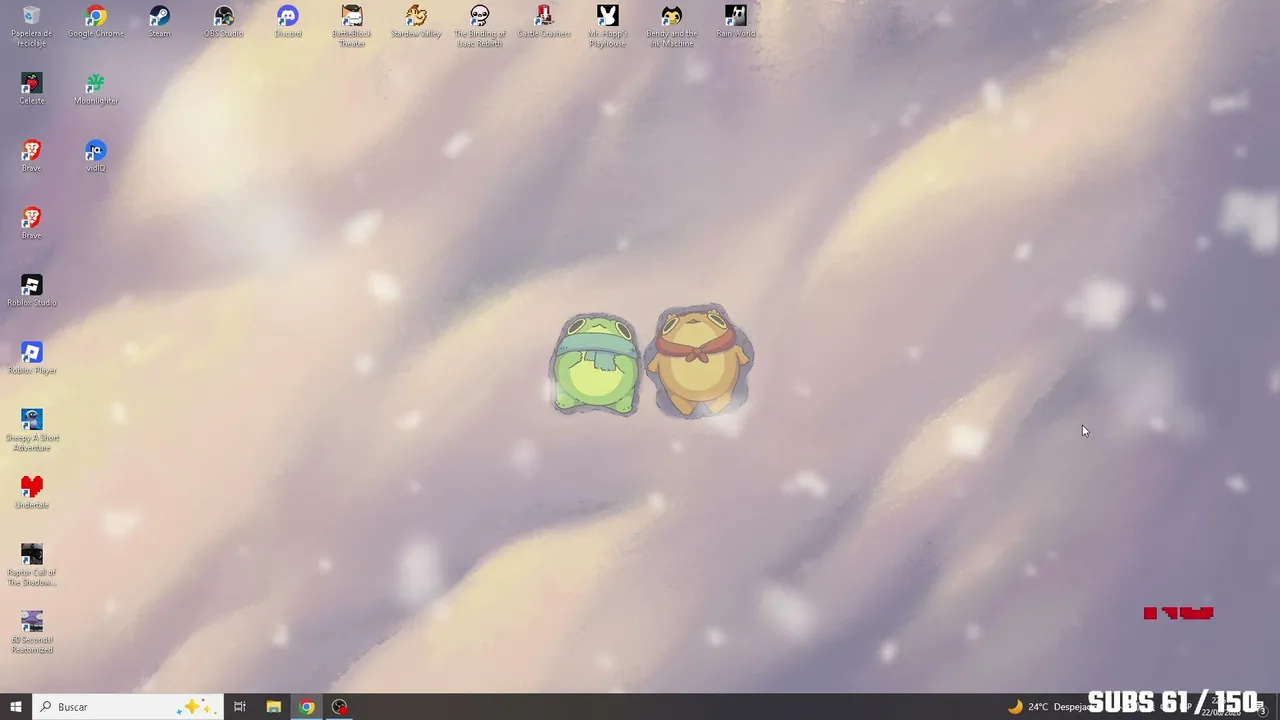Select the Google Chrome desktop shortcut
1280x720 pixels.
(96, 22)
